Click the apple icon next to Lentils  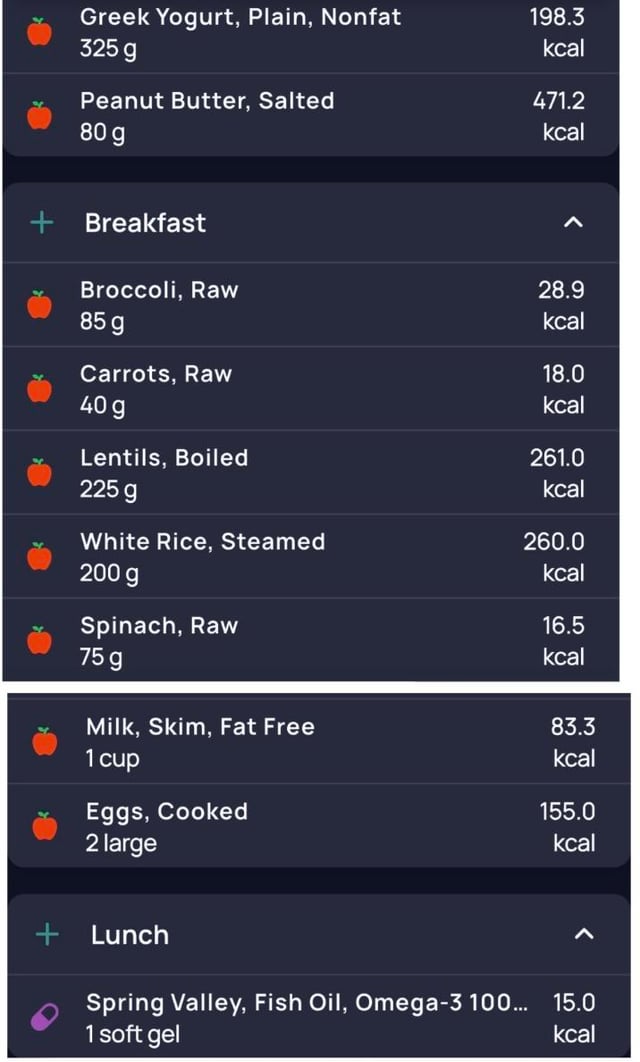click(x=39, y=473)
